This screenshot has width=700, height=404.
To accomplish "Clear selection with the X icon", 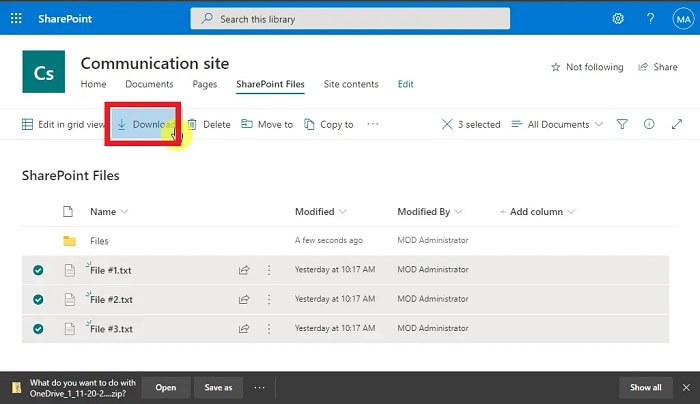I will tap(447, 124).
